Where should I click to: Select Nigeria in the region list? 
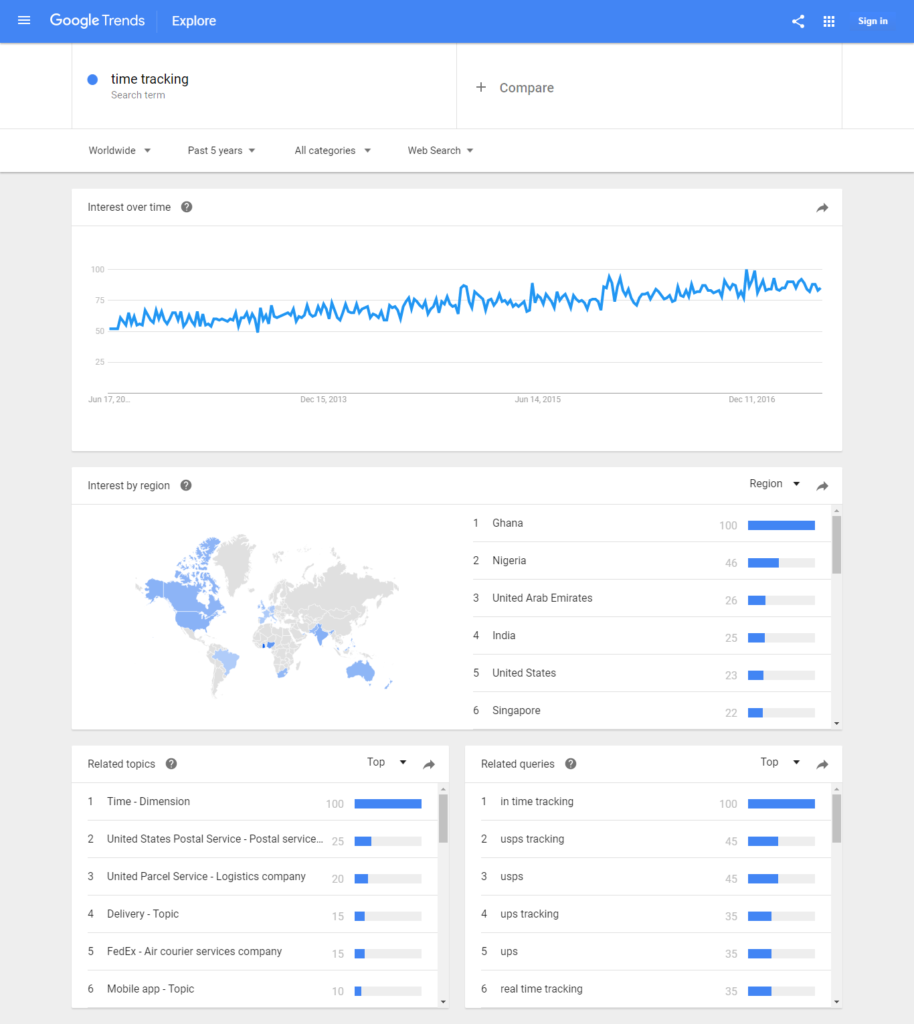652,561
